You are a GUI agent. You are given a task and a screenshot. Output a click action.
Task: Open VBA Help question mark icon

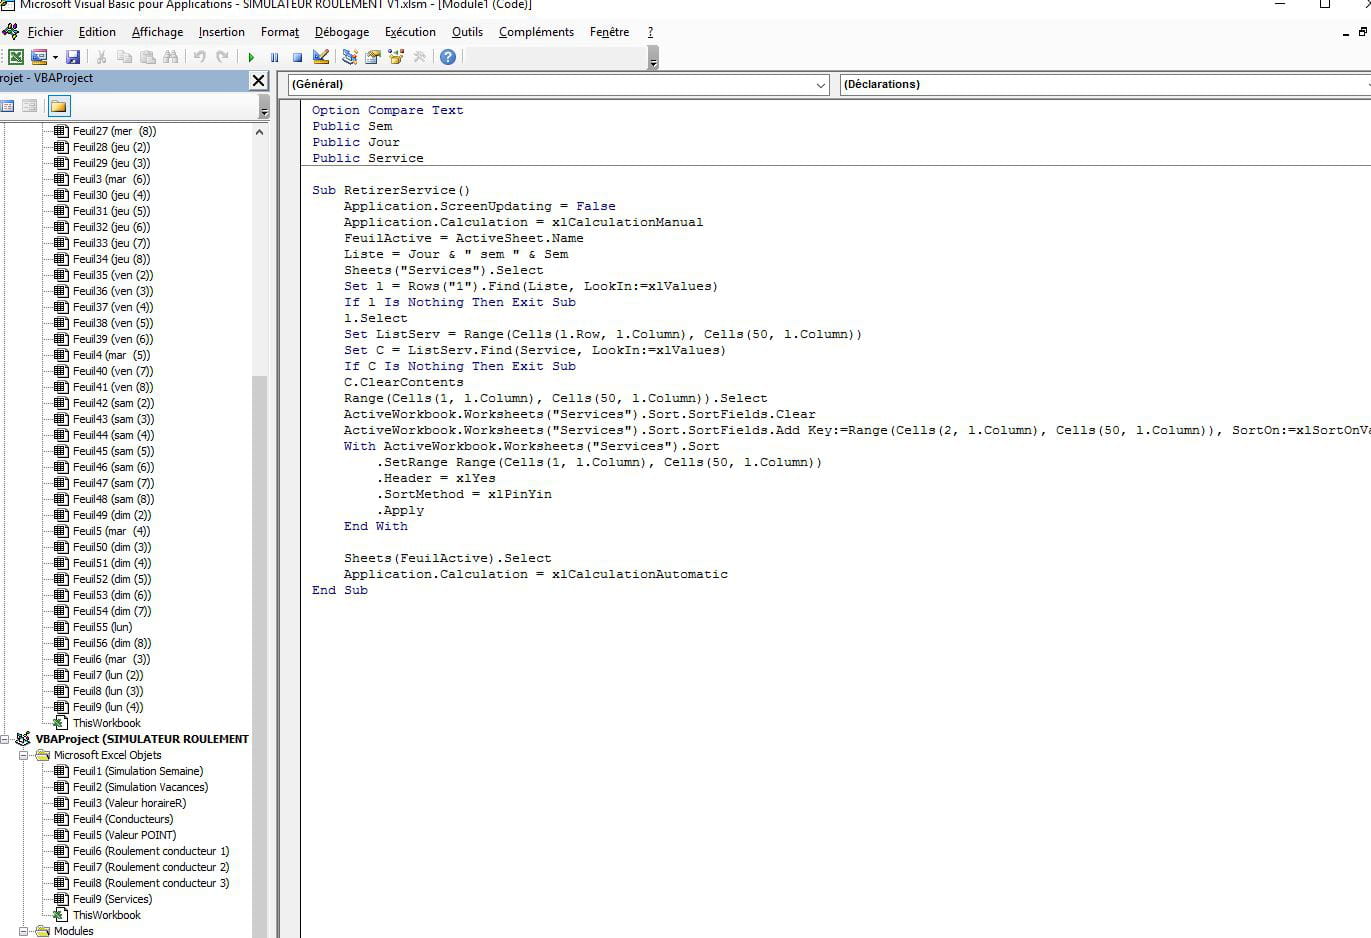(448, 57)
